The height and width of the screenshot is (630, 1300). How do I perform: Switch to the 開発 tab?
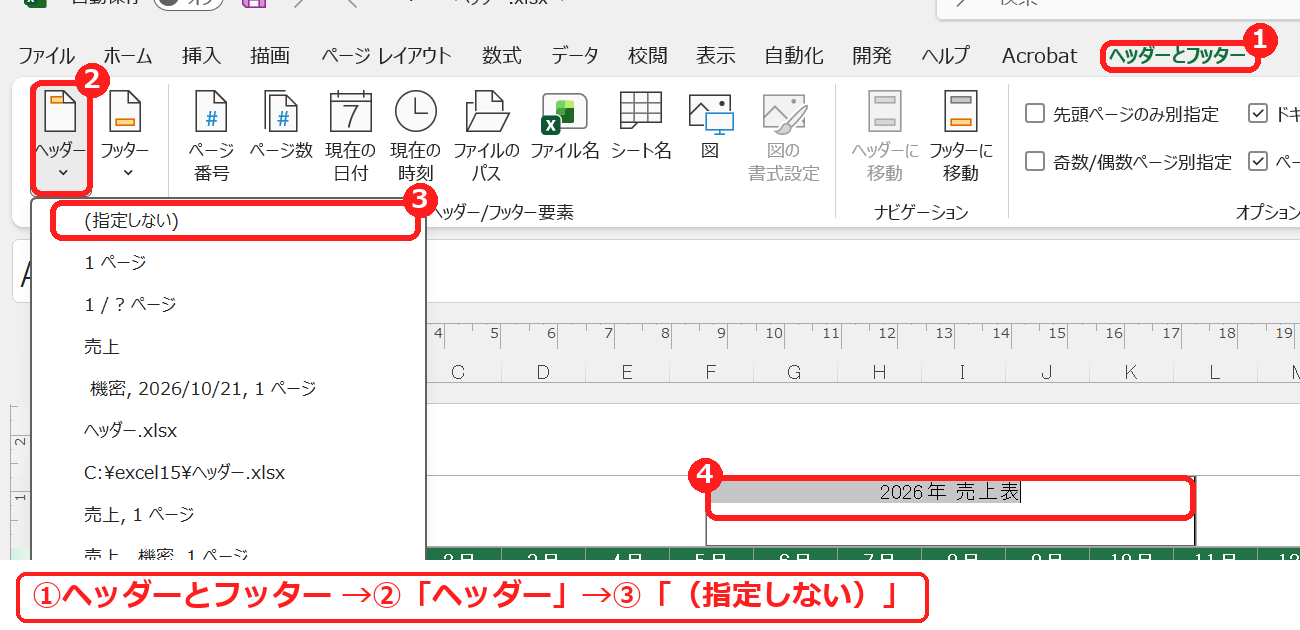[872, 56]
